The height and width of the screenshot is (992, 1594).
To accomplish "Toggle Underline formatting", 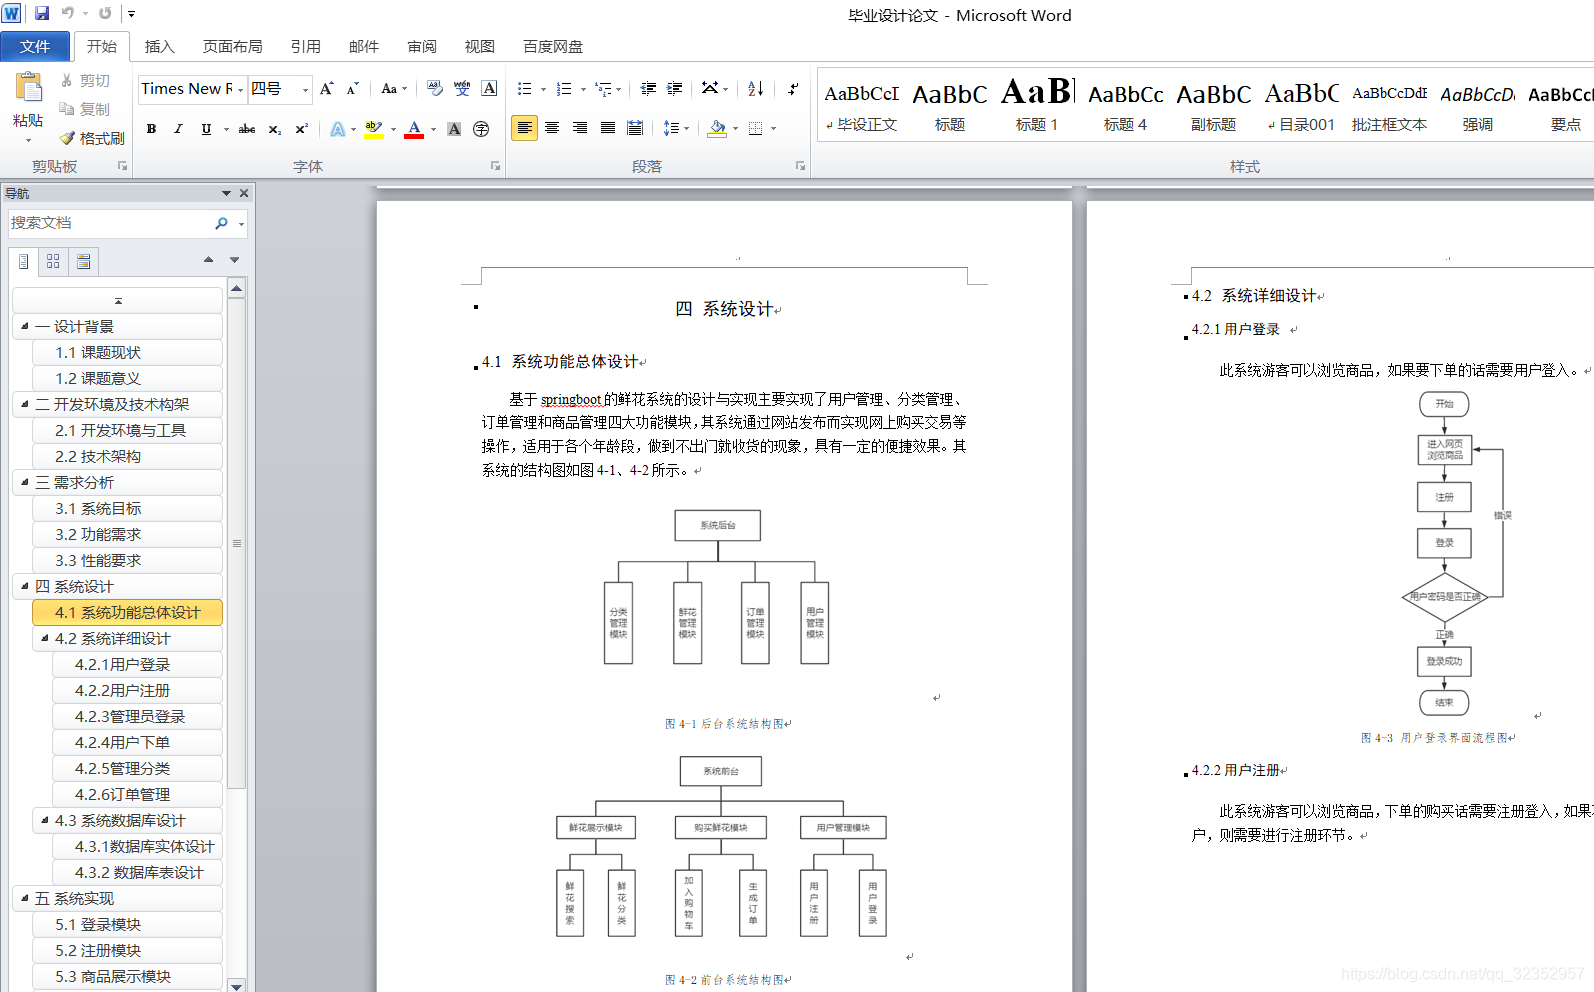I will click(x=206, y=129).
